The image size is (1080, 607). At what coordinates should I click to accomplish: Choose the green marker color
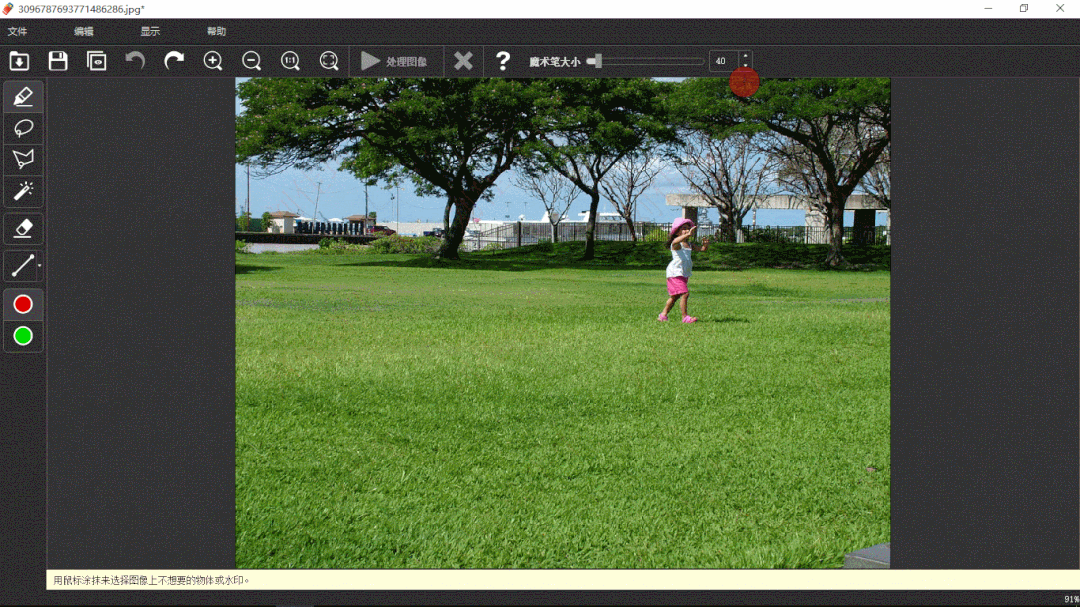tap(23, 336)
